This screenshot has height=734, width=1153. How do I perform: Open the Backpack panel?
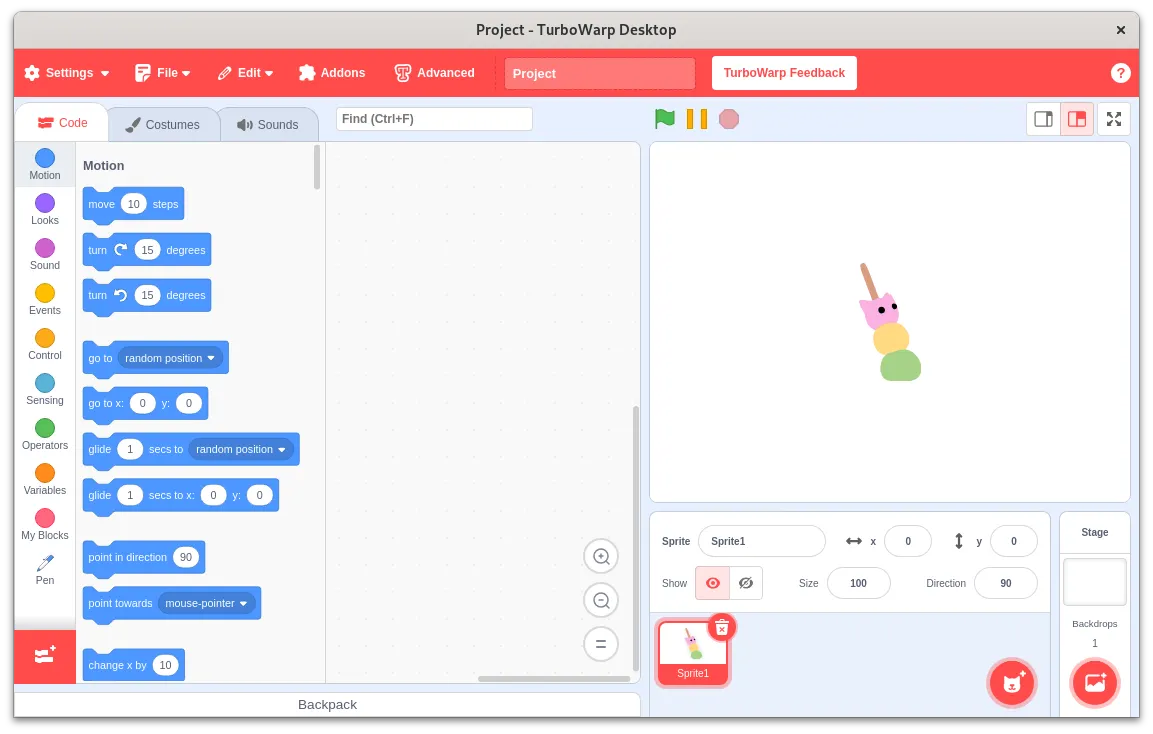coord(327,705)
